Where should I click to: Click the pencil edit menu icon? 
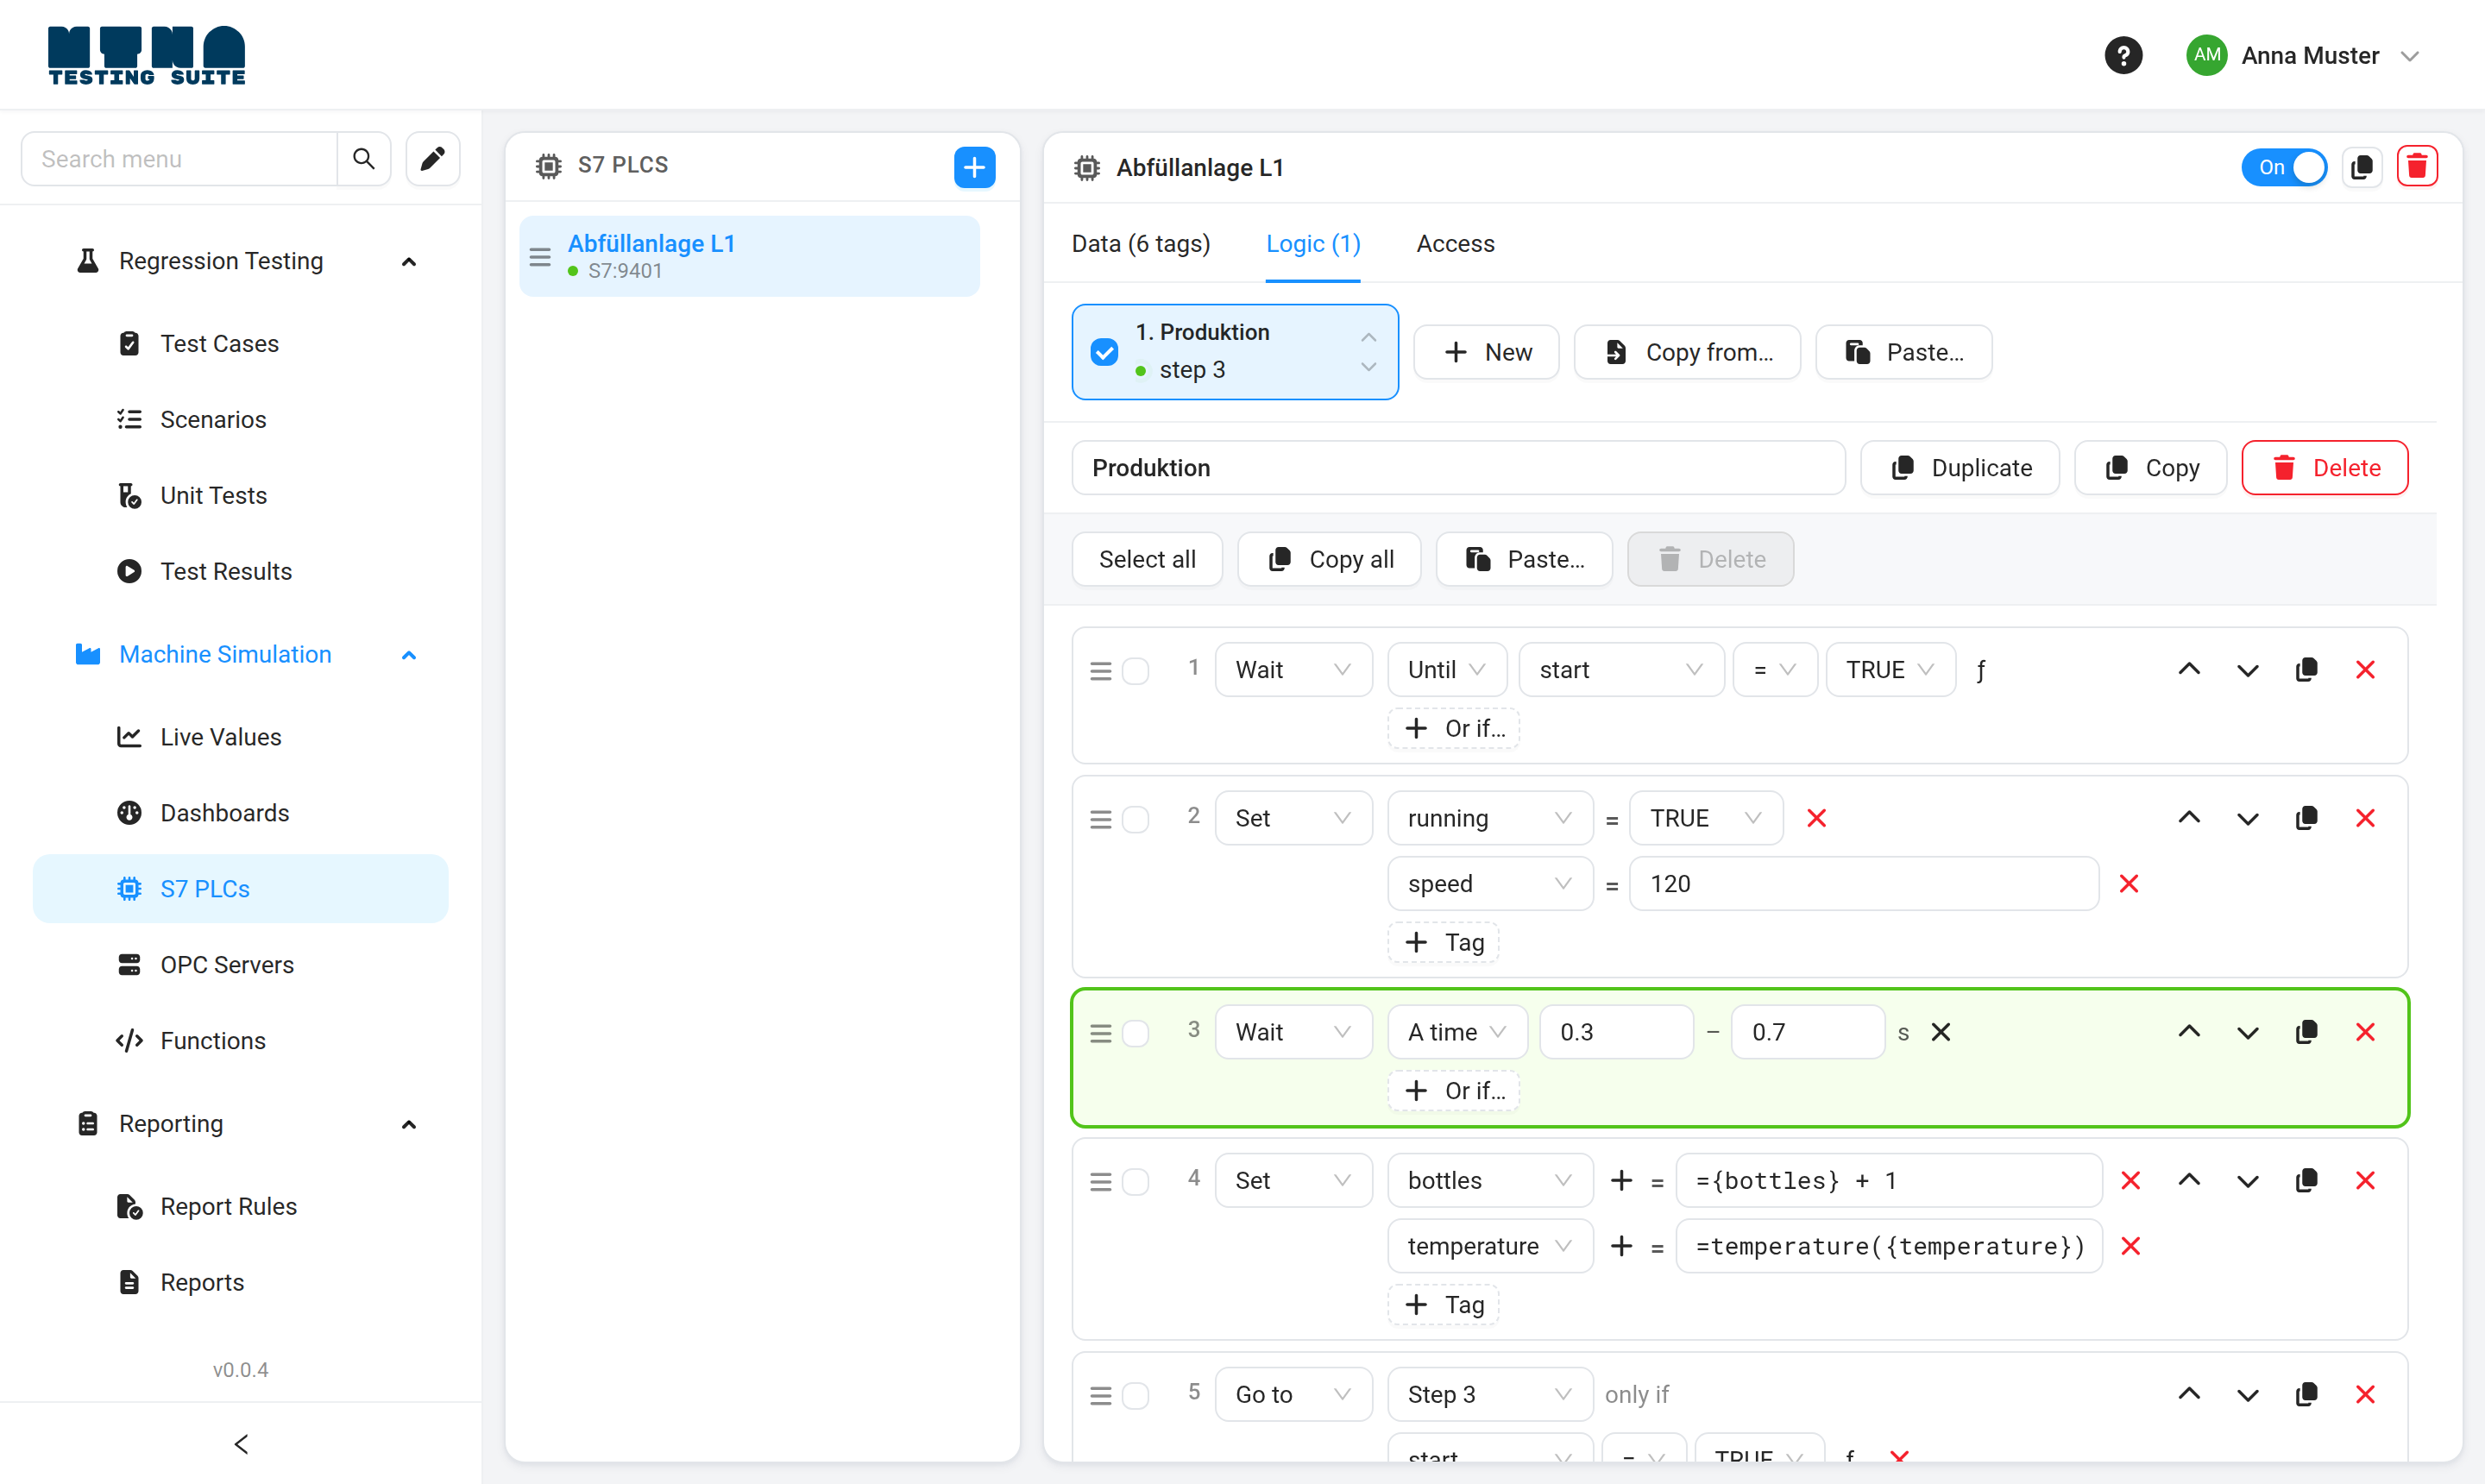tap(432, 159)
